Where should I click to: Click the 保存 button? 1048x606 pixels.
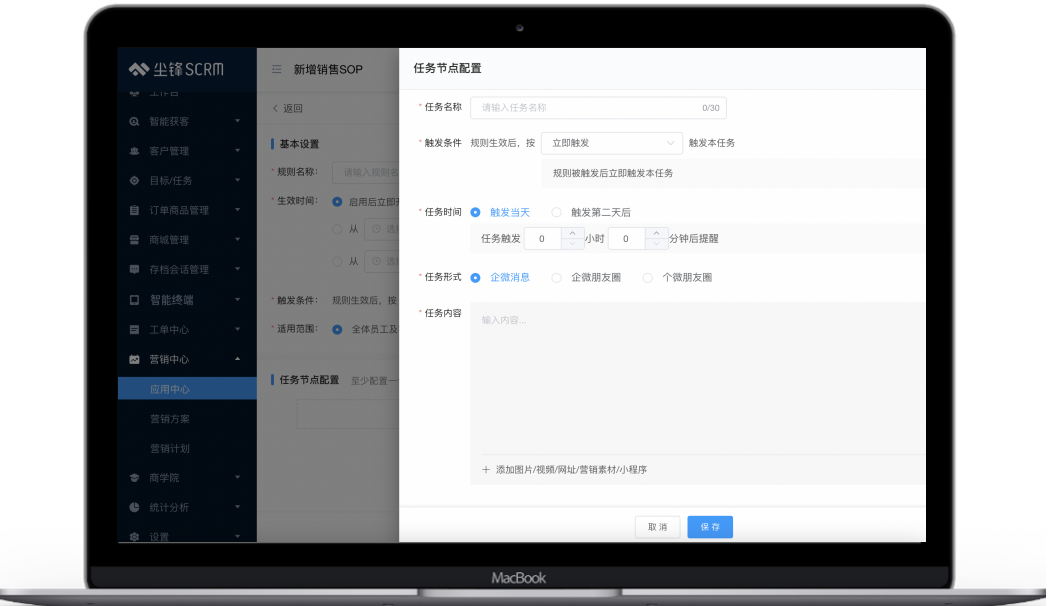(x=710, y=527)
